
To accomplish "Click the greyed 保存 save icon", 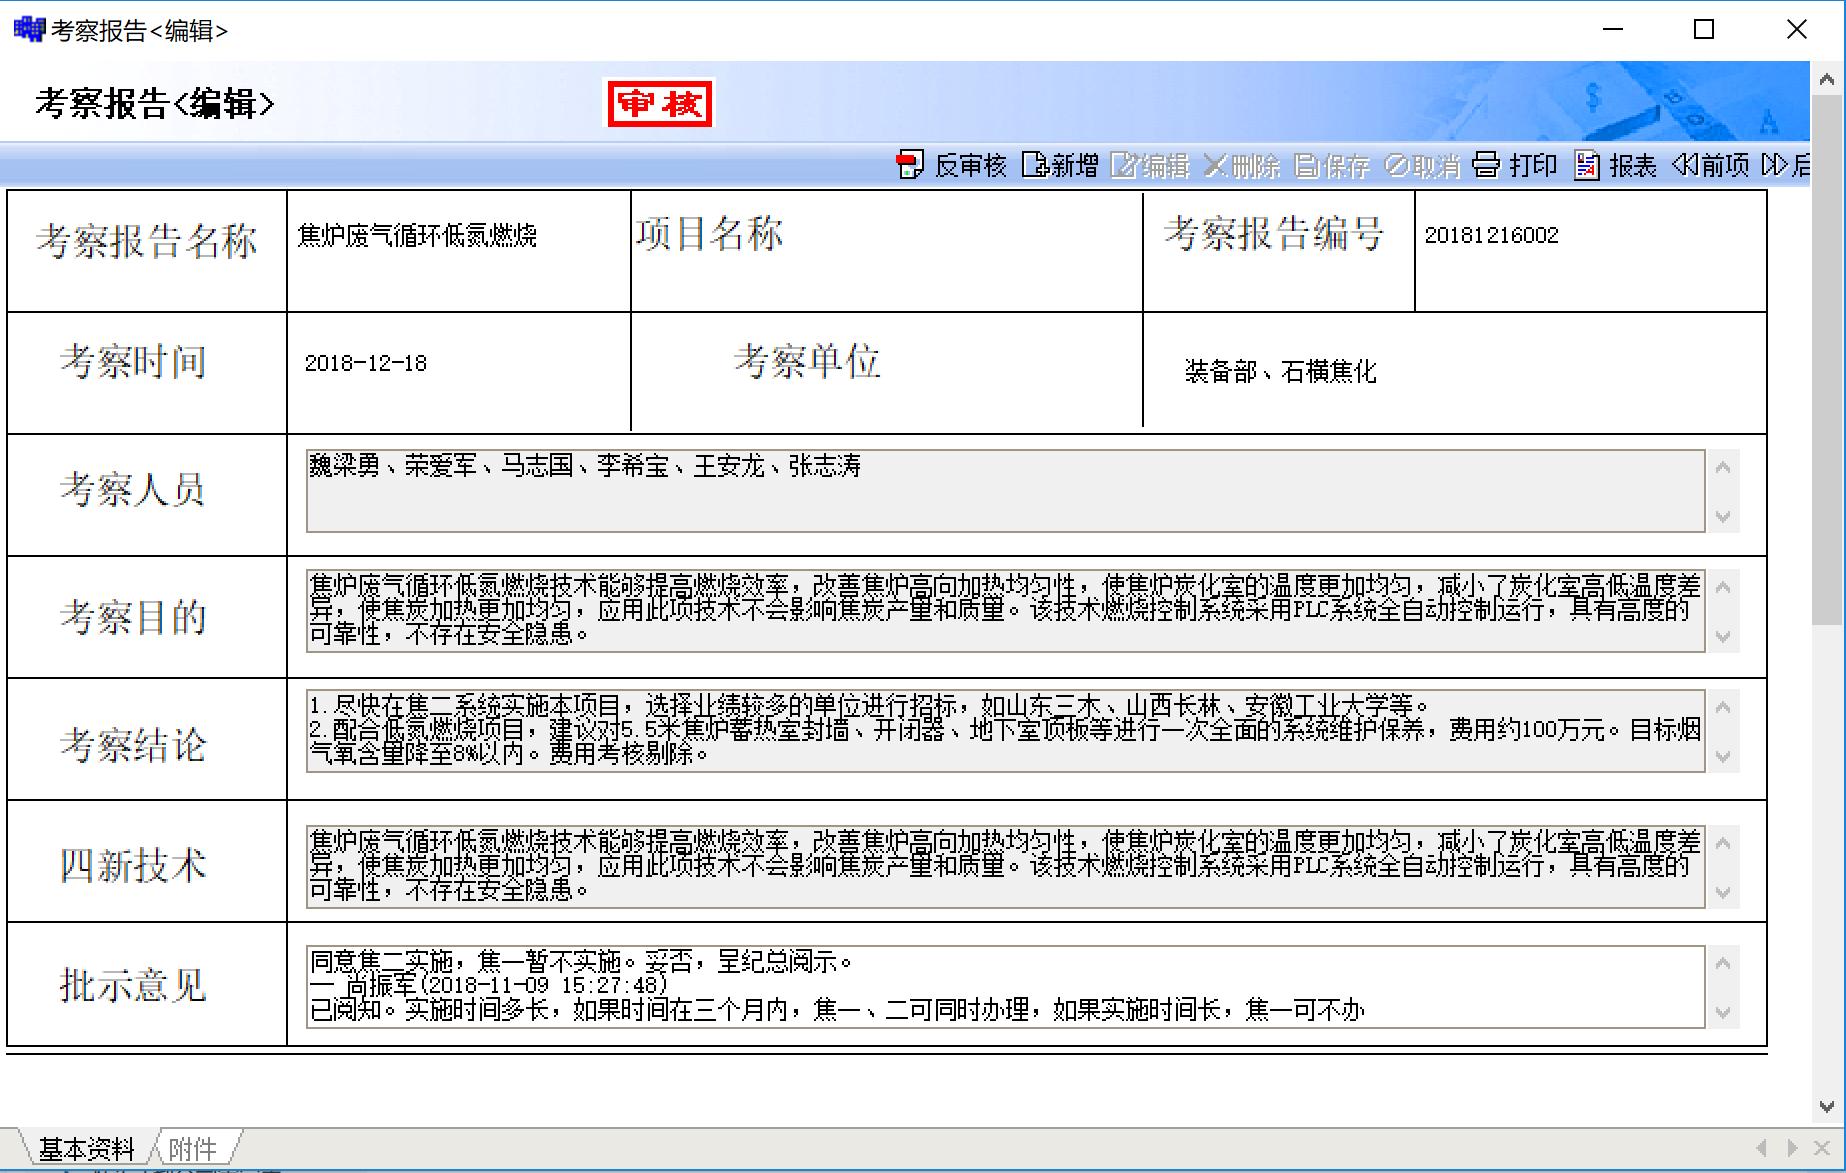I will 1306,165.
